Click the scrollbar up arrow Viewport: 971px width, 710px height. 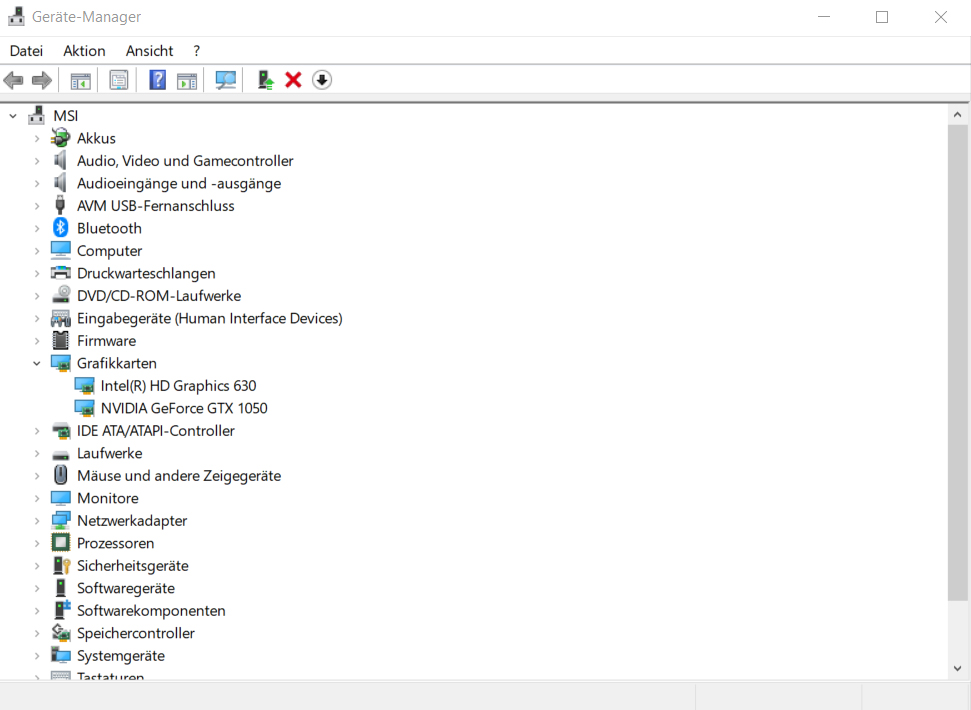click(957, 115)
